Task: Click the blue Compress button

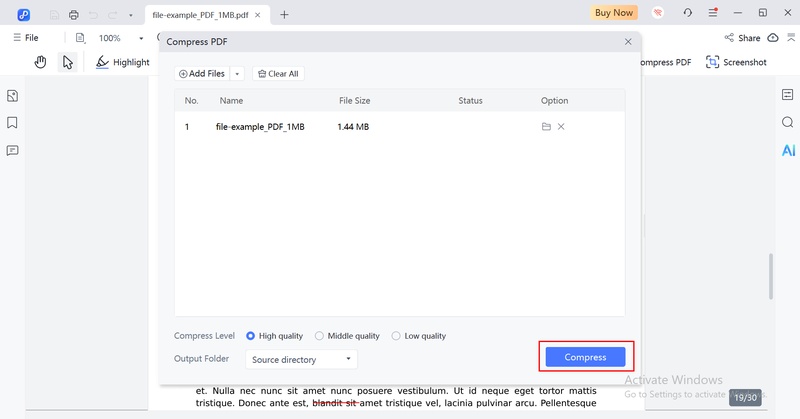Action: pyautogui.click(x=585, y=357)
